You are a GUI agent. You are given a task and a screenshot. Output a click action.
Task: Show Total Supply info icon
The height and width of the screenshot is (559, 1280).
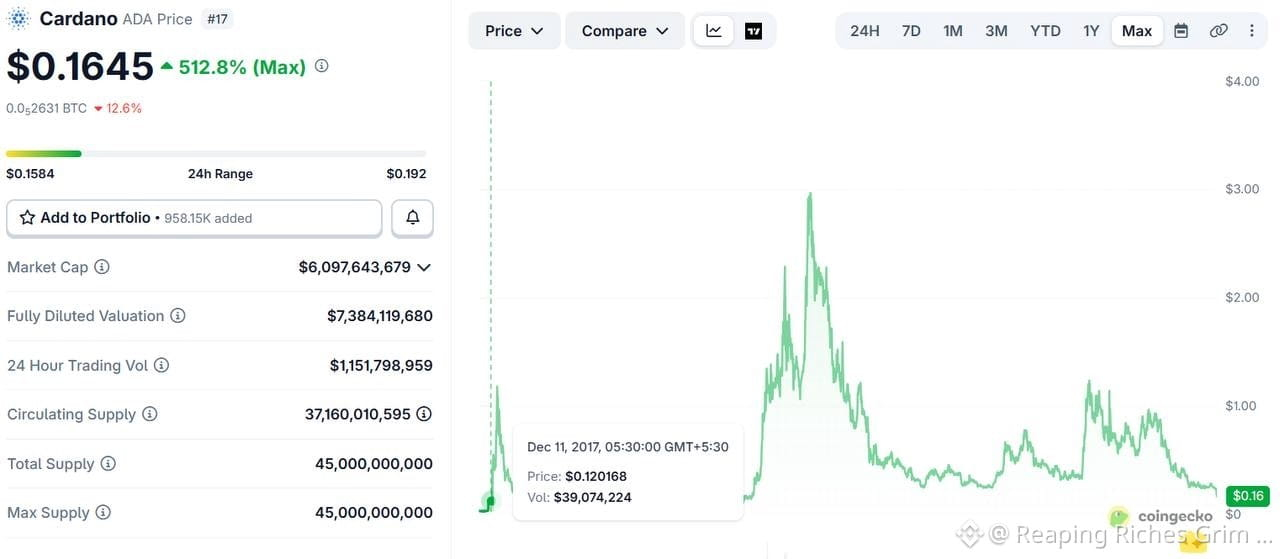108,464
